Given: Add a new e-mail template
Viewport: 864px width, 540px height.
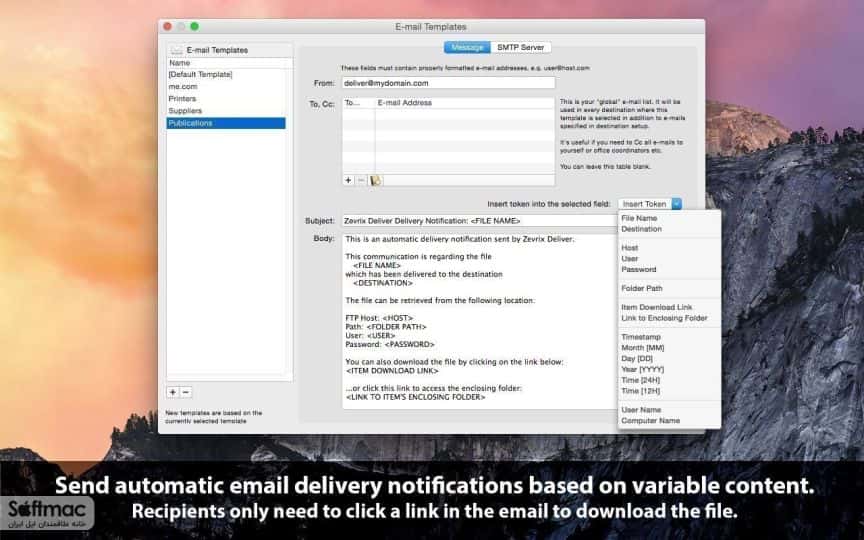Looking at the screenshot, I should pos(173,392).
